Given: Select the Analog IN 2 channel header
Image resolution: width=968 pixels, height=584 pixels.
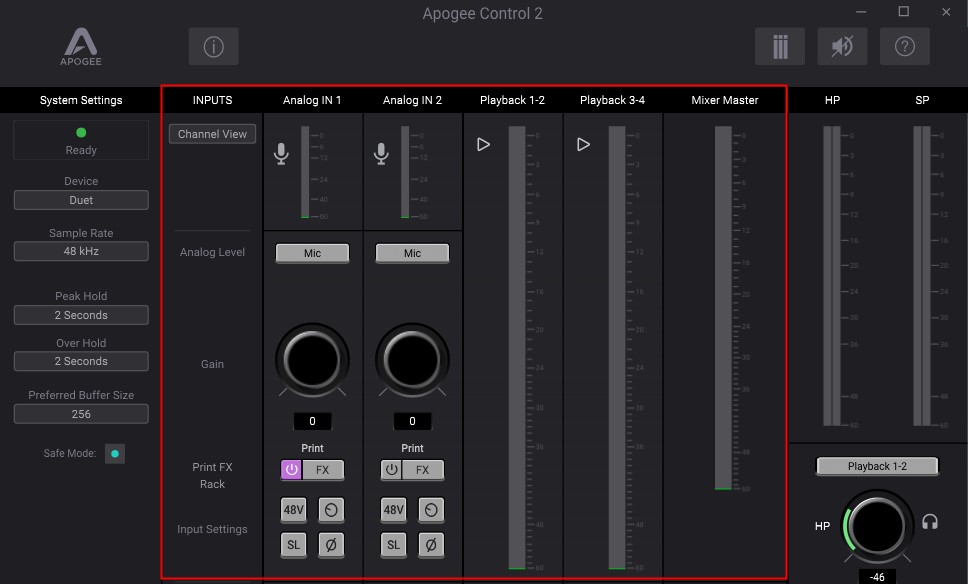Looking at the screenshot, I should (x=412, y=100).
